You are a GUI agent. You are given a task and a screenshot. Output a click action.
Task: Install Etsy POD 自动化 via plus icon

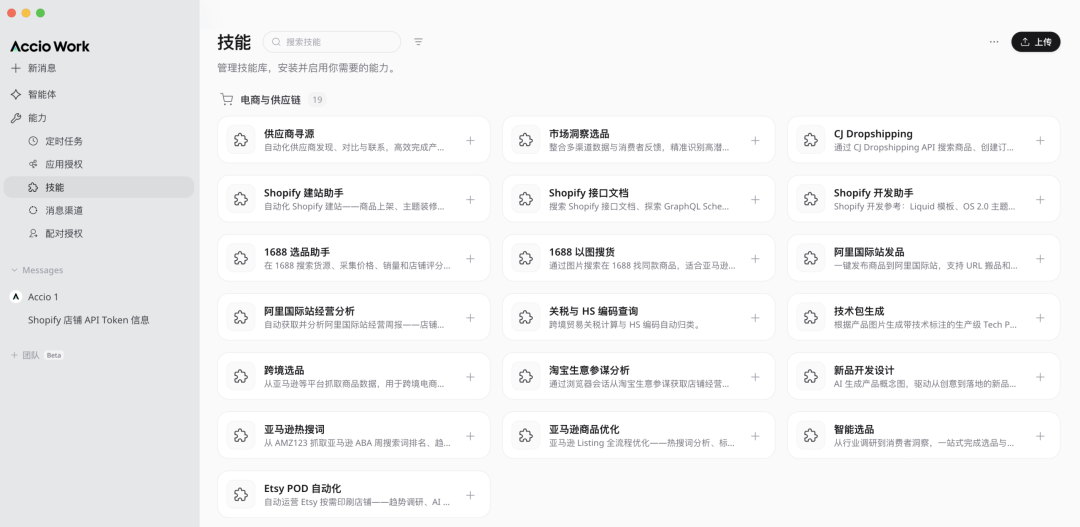click(x=470, y=495)
